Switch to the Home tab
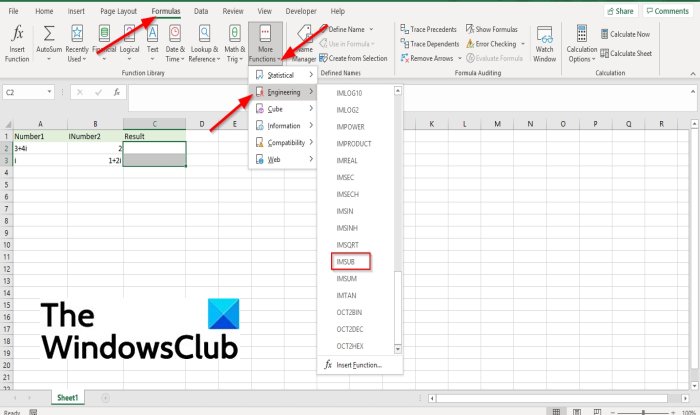 point(44,11)
